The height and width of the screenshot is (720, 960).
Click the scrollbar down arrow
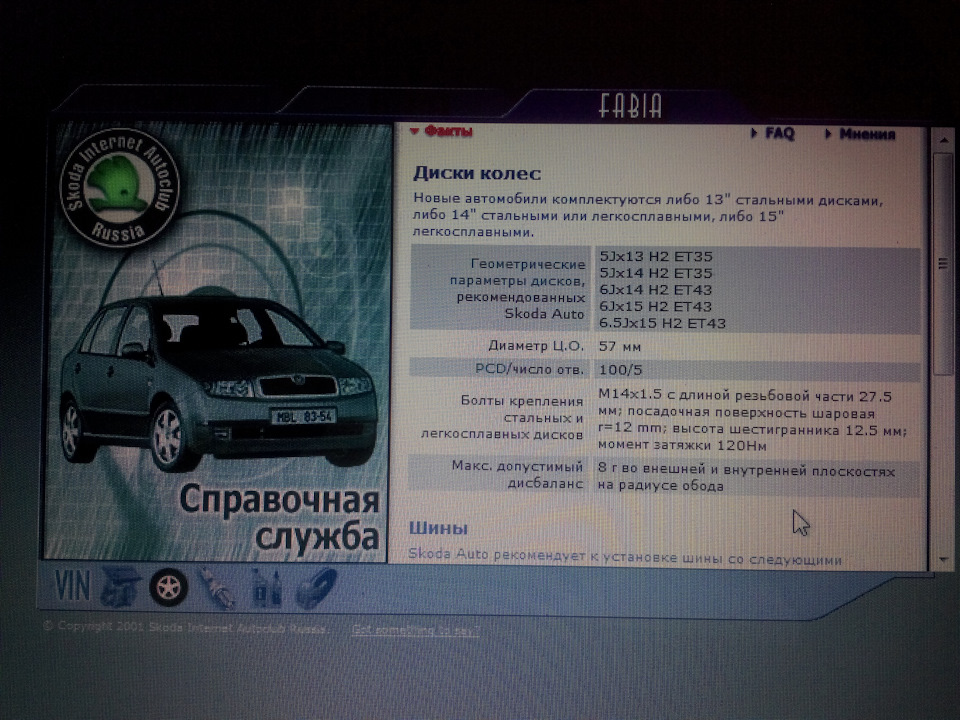pyautogui.click(x=942, y=560)
